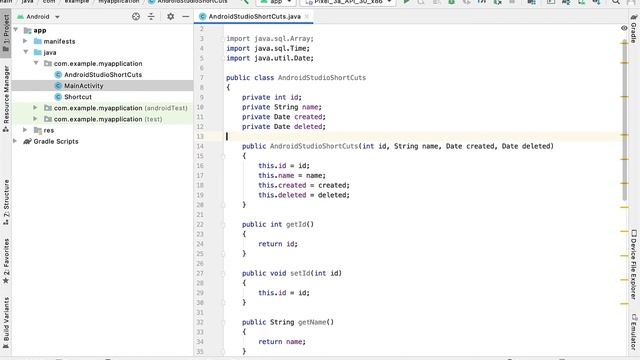
Task: Open the 2: Favorites side tab
Action: (x=6, y=261)
